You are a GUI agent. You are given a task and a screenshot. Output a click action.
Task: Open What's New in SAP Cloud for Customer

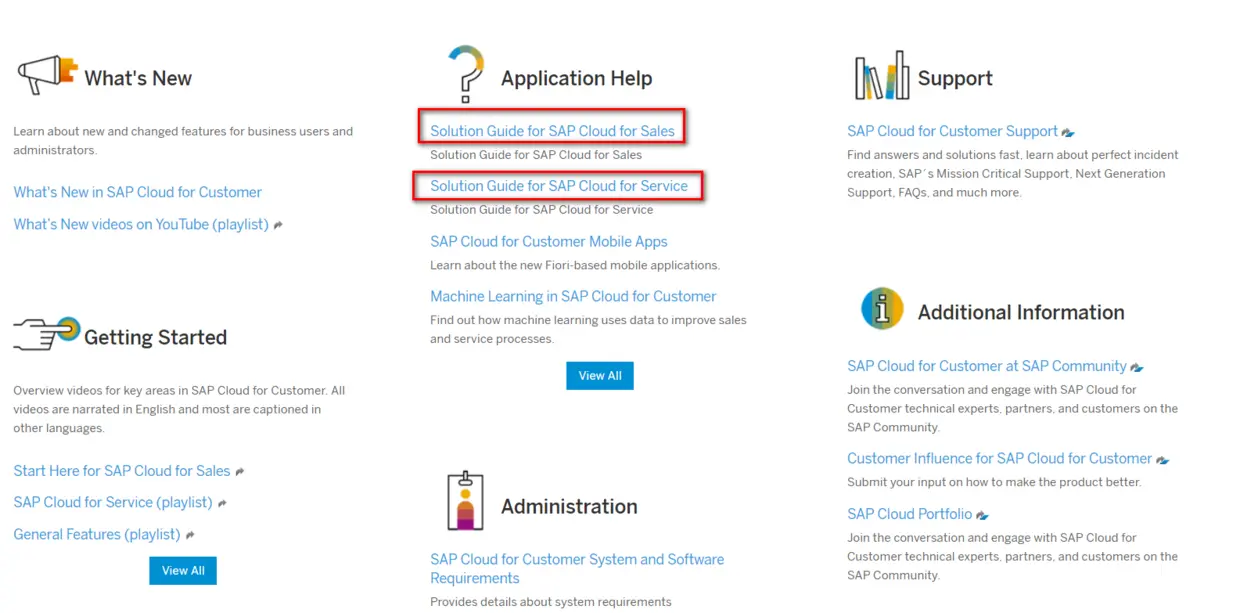[x=137, y=192]
